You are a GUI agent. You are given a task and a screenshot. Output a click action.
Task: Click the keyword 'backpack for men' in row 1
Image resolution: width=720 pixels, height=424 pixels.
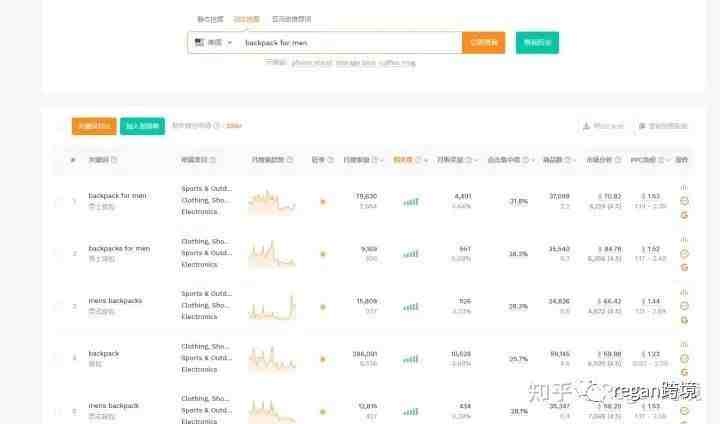118,196
